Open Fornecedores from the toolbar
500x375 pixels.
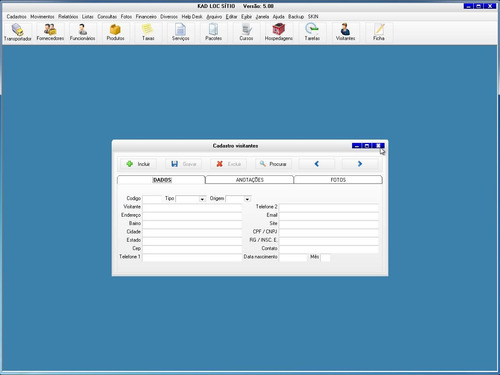pos(50,32)
